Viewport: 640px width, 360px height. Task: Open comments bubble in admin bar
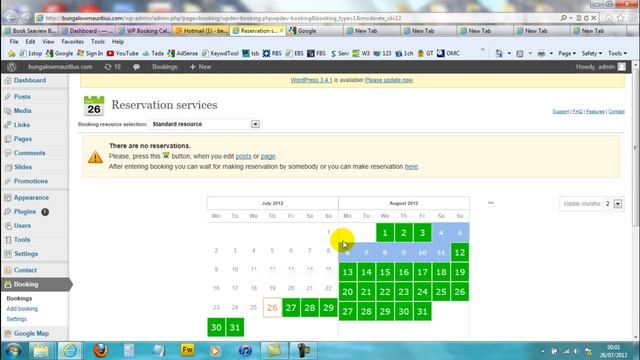136,67
